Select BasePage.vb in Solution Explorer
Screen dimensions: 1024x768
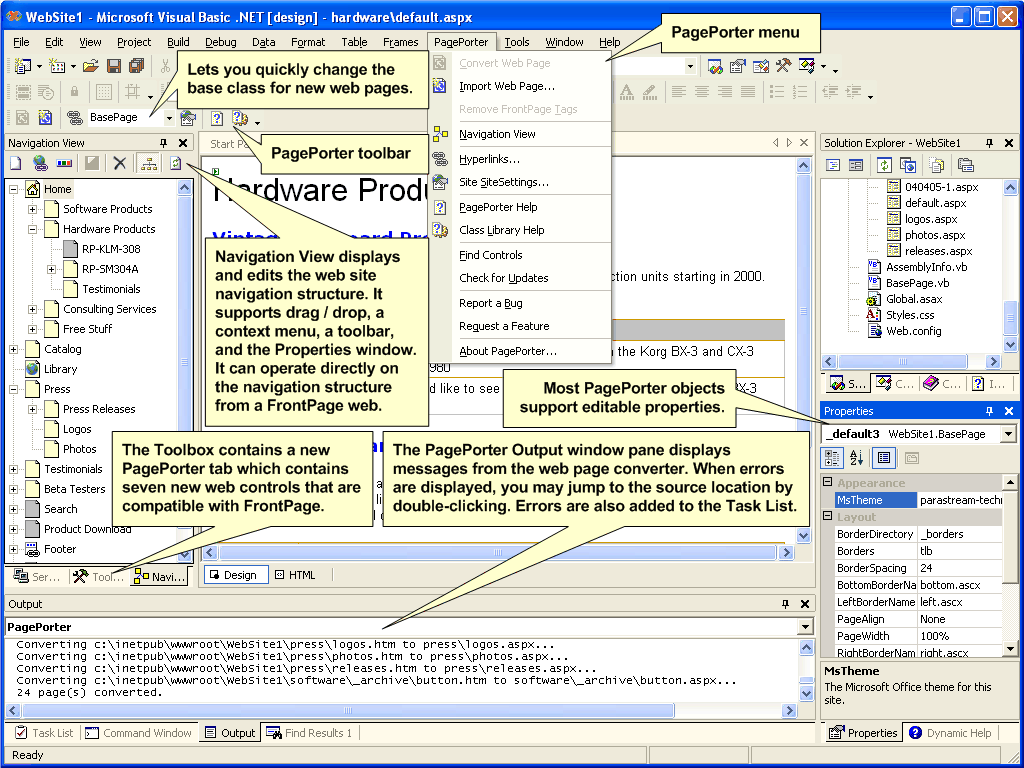pyautogui.click(x=917, y=283)
